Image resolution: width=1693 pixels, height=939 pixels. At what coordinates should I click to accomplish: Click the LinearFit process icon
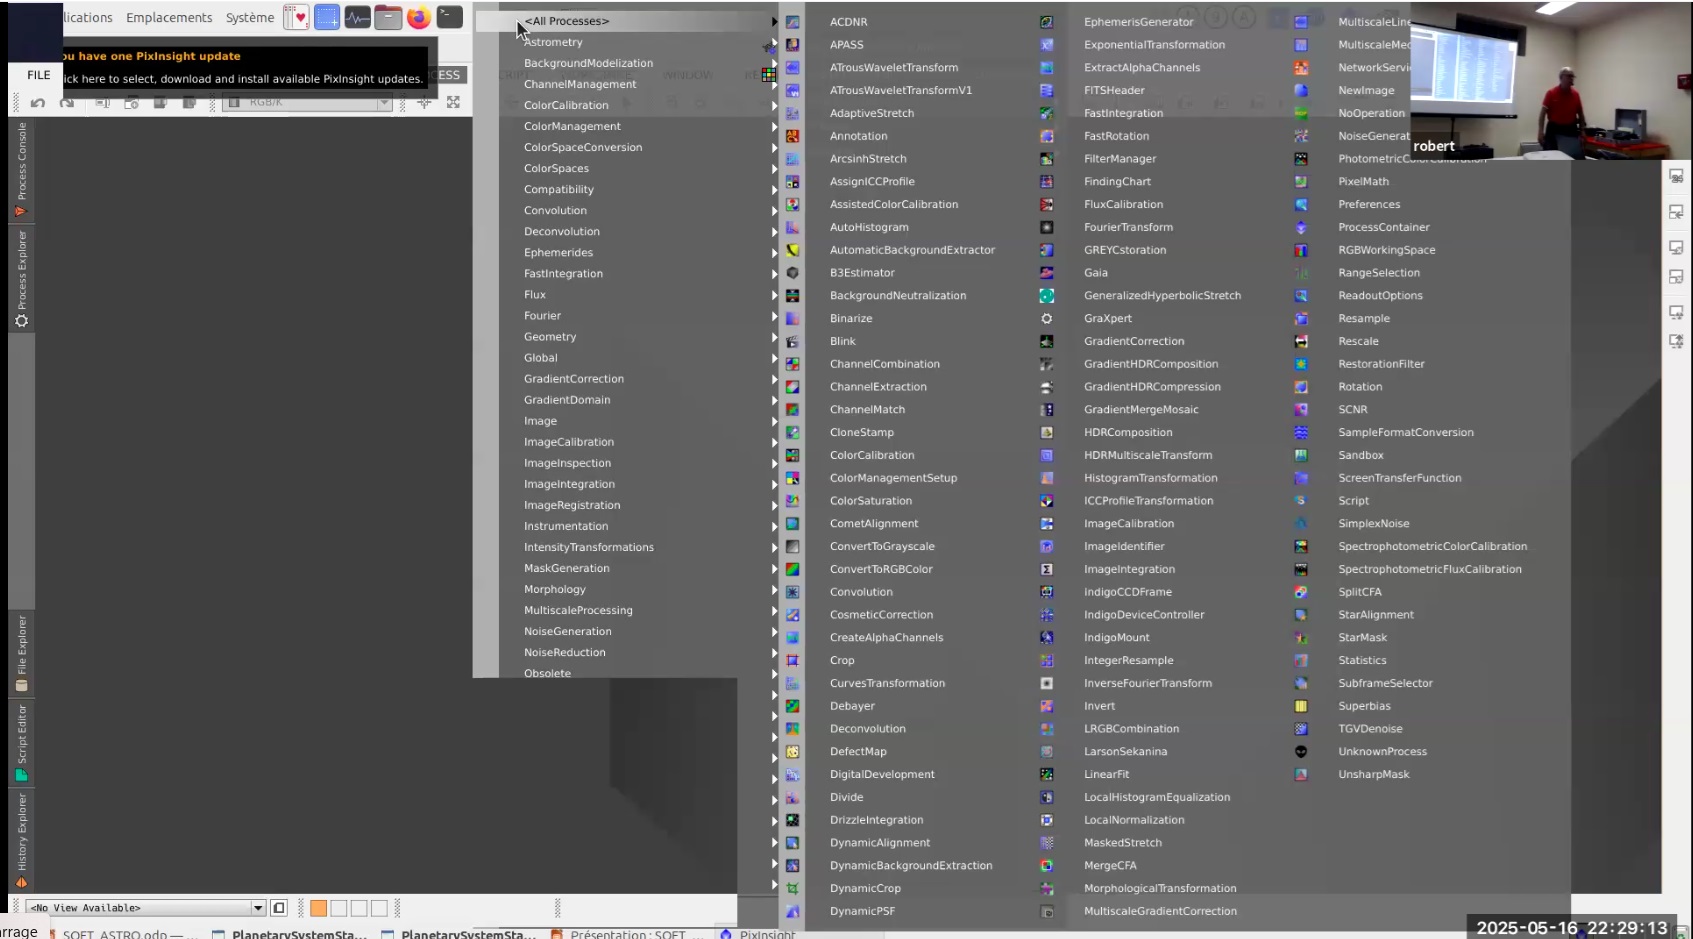[1047, 774]
